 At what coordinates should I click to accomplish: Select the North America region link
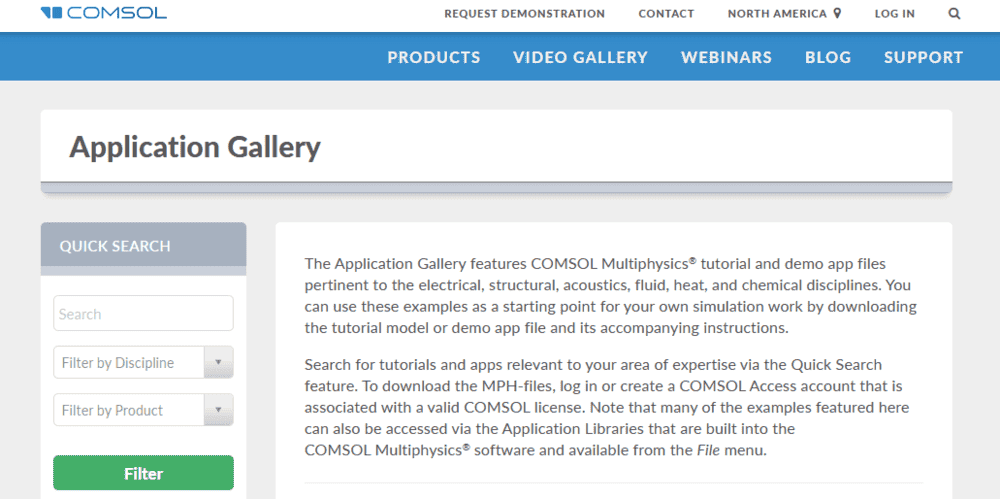click(777, 14)
